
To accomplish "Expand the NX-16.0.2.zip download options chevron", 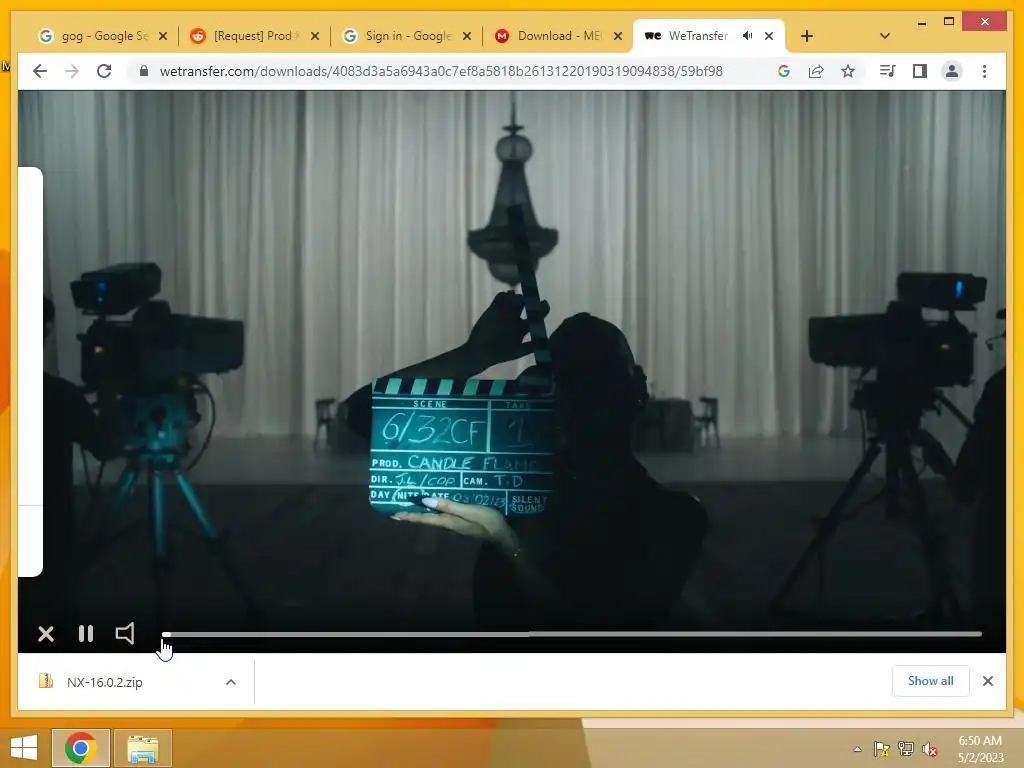I will [x=231, y=682].
